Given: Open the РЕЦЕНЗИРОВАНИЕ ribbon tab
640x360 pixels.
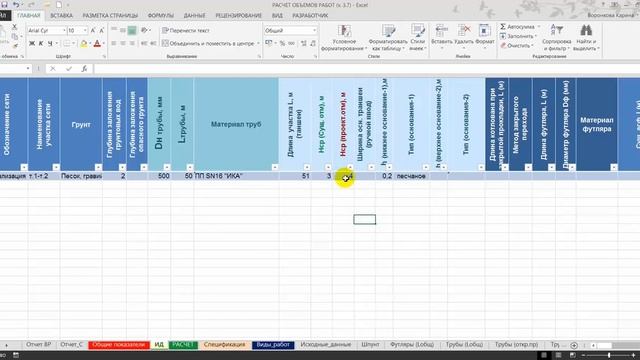Looking at the screenshot, I should (x=238, y=16).
